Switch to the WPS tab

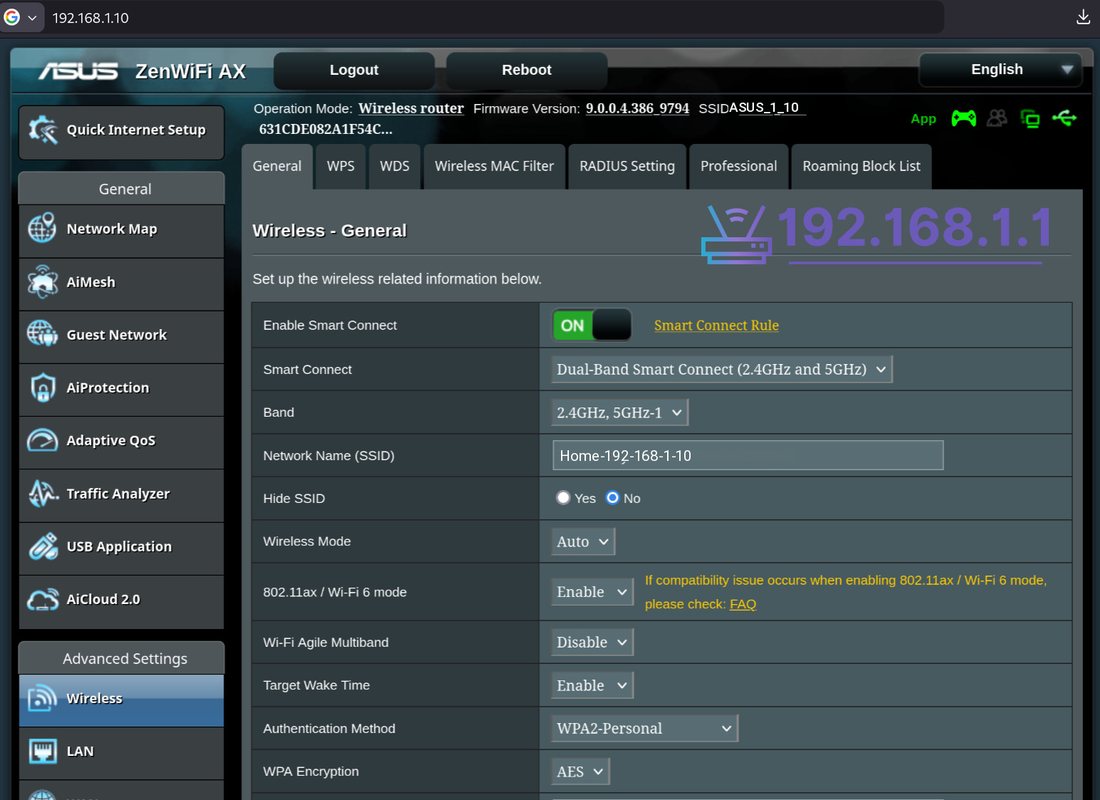pyautogui.click(x=341, y=166)
